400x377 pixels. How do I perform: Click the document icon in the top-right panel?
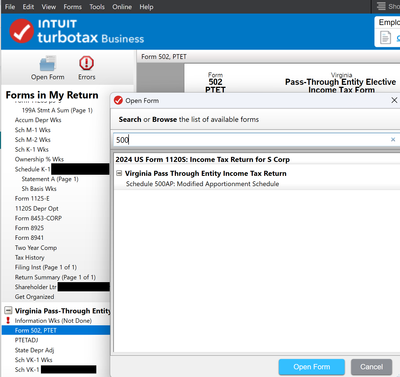pyautogui.click(x=385, y=37)
